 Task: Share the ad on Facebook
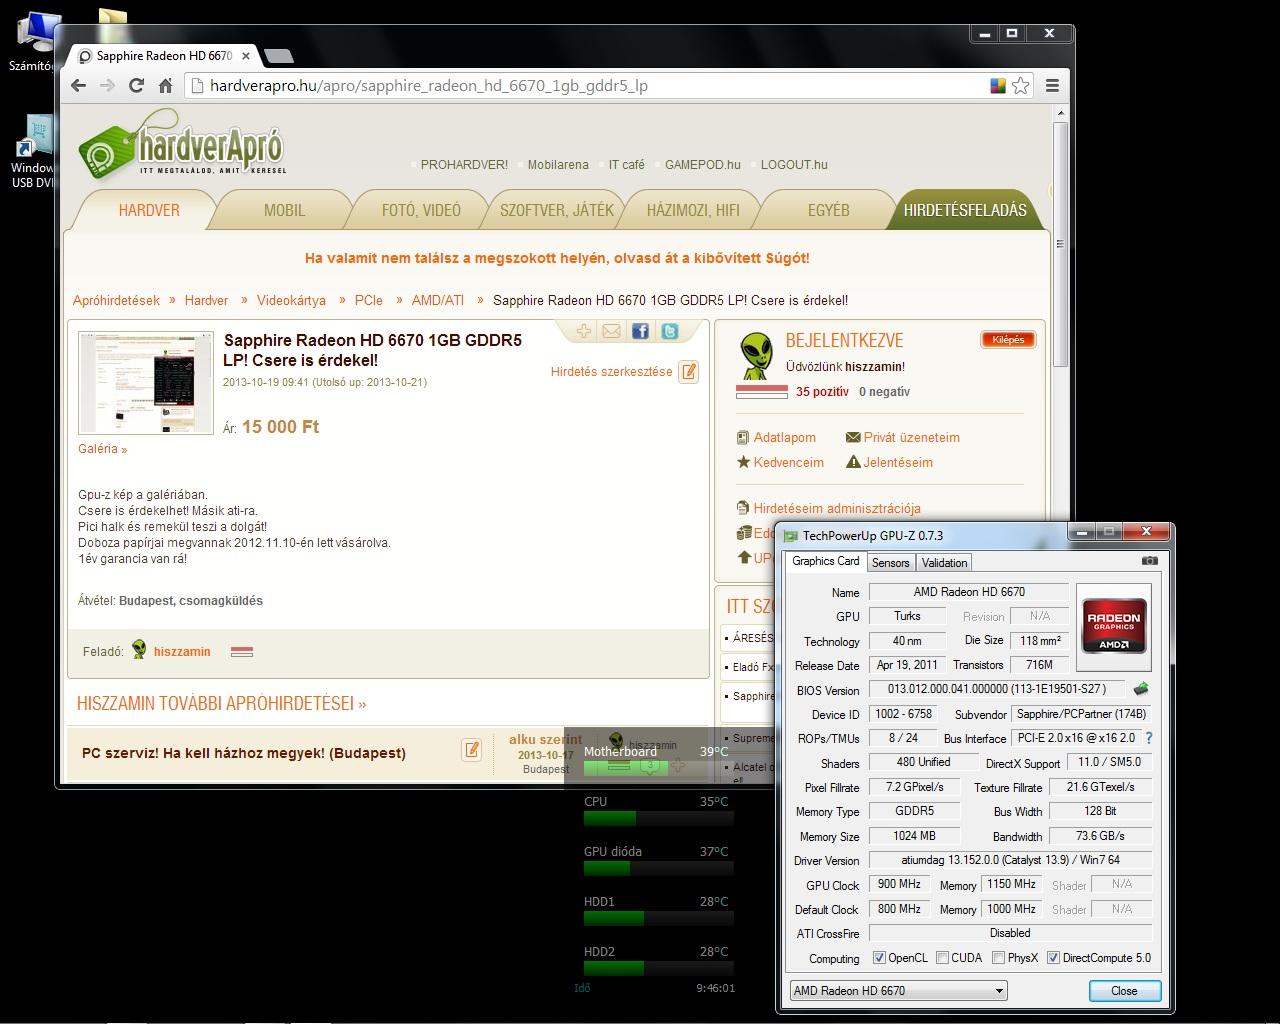[x=640, y=331]
